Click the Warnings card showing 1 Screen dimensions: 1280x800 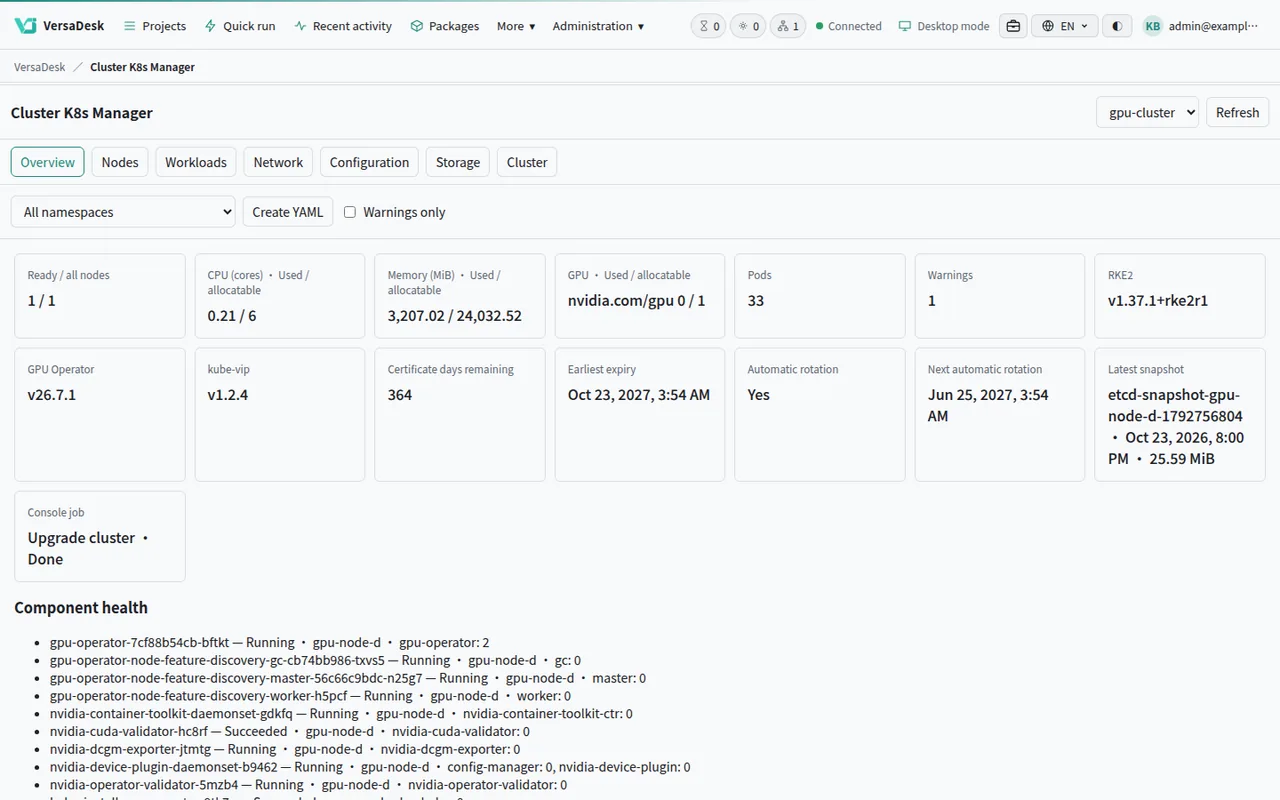click(1000, 296)
